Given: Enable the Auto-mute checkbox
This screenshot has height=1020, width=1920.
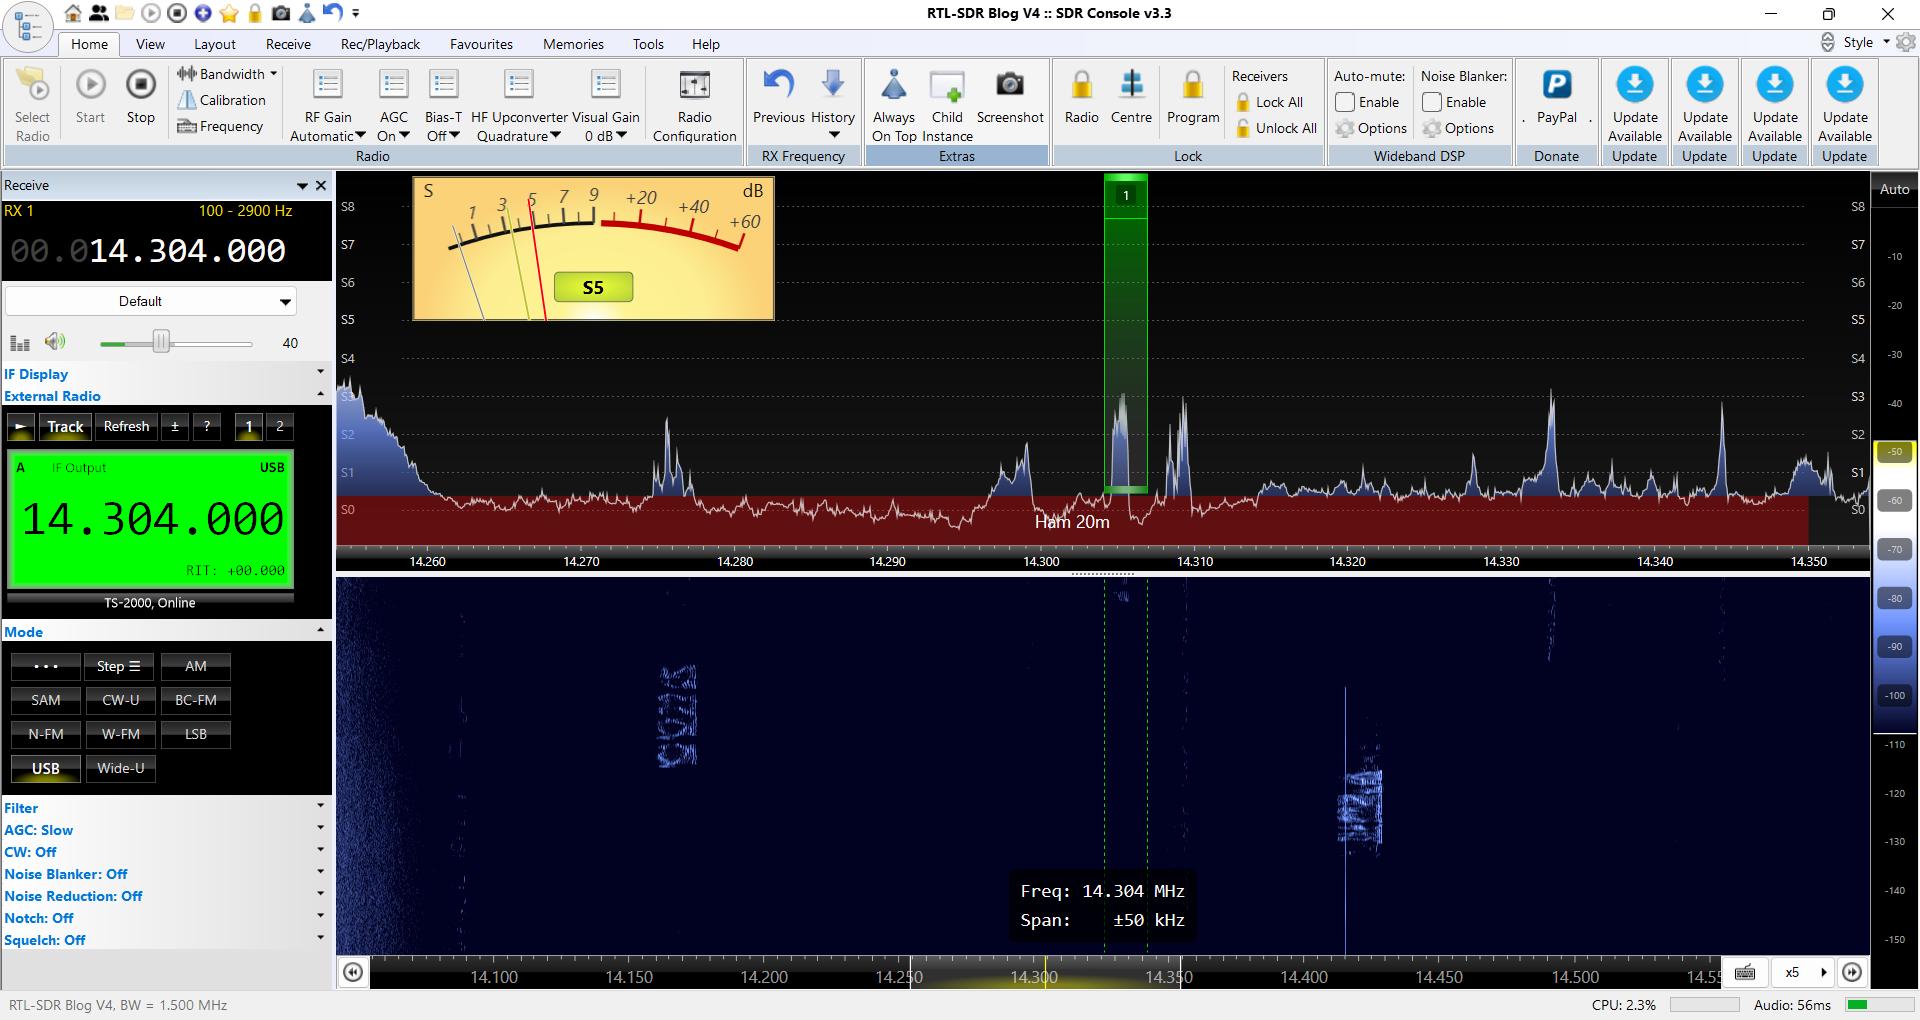Looking at the screenshot, I should (1345, 102).
